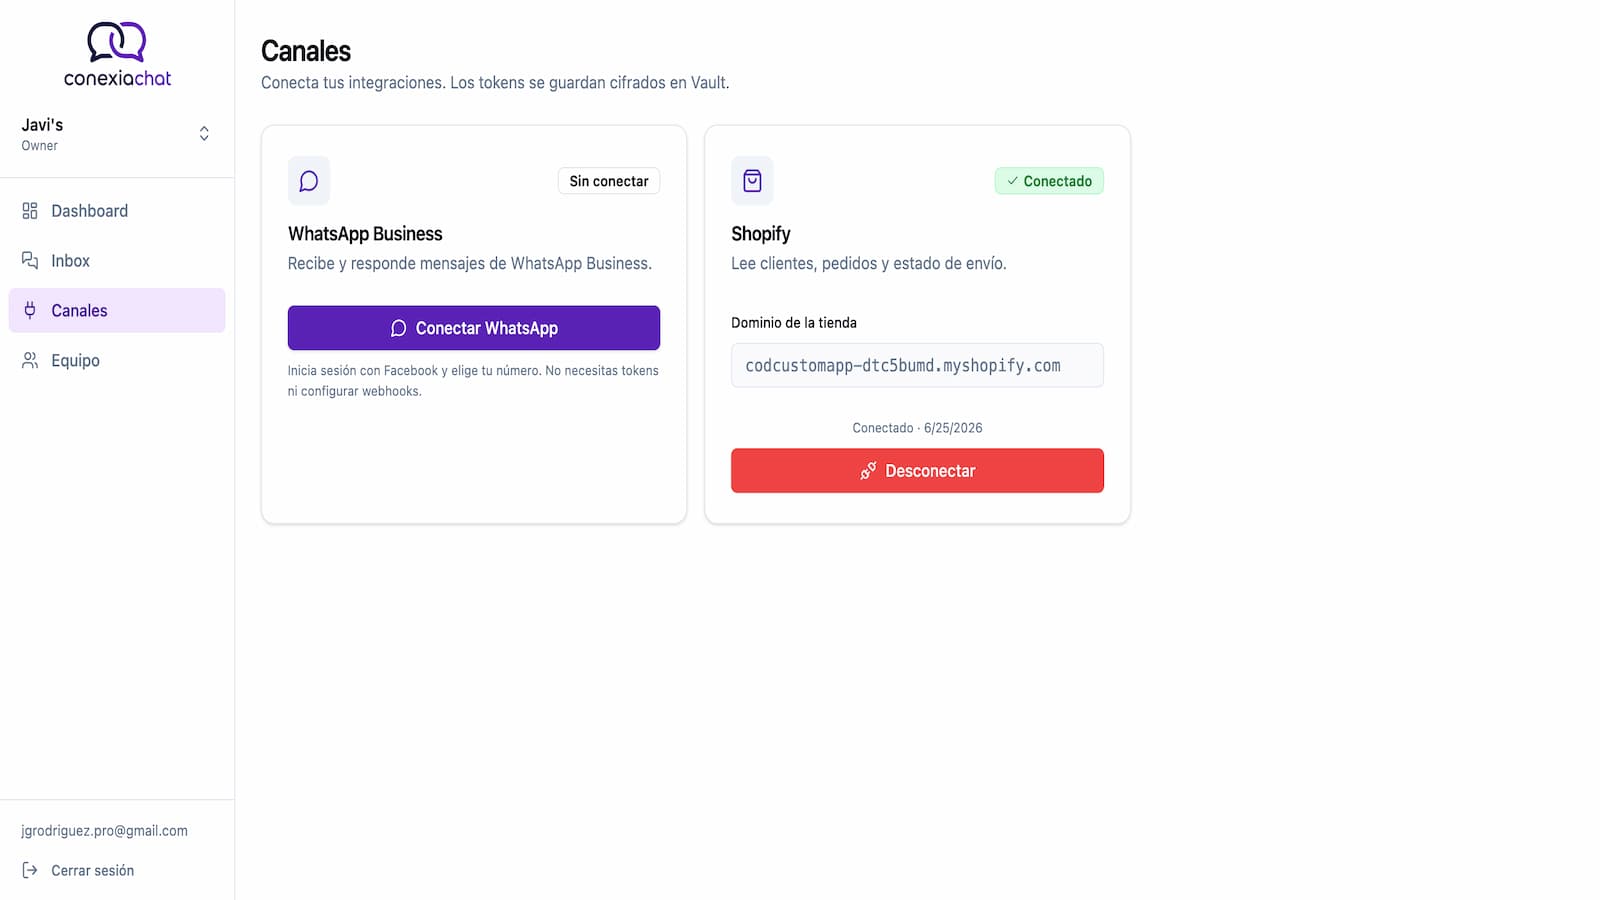Open the Dashboard menu item
This screenshot has height=900, width=1600.
tap(117, 211)
